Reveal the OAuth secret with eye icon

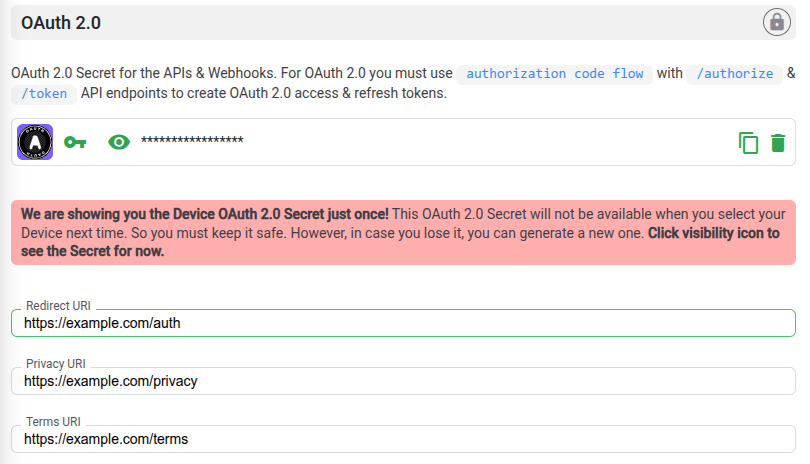click(119, 142)
